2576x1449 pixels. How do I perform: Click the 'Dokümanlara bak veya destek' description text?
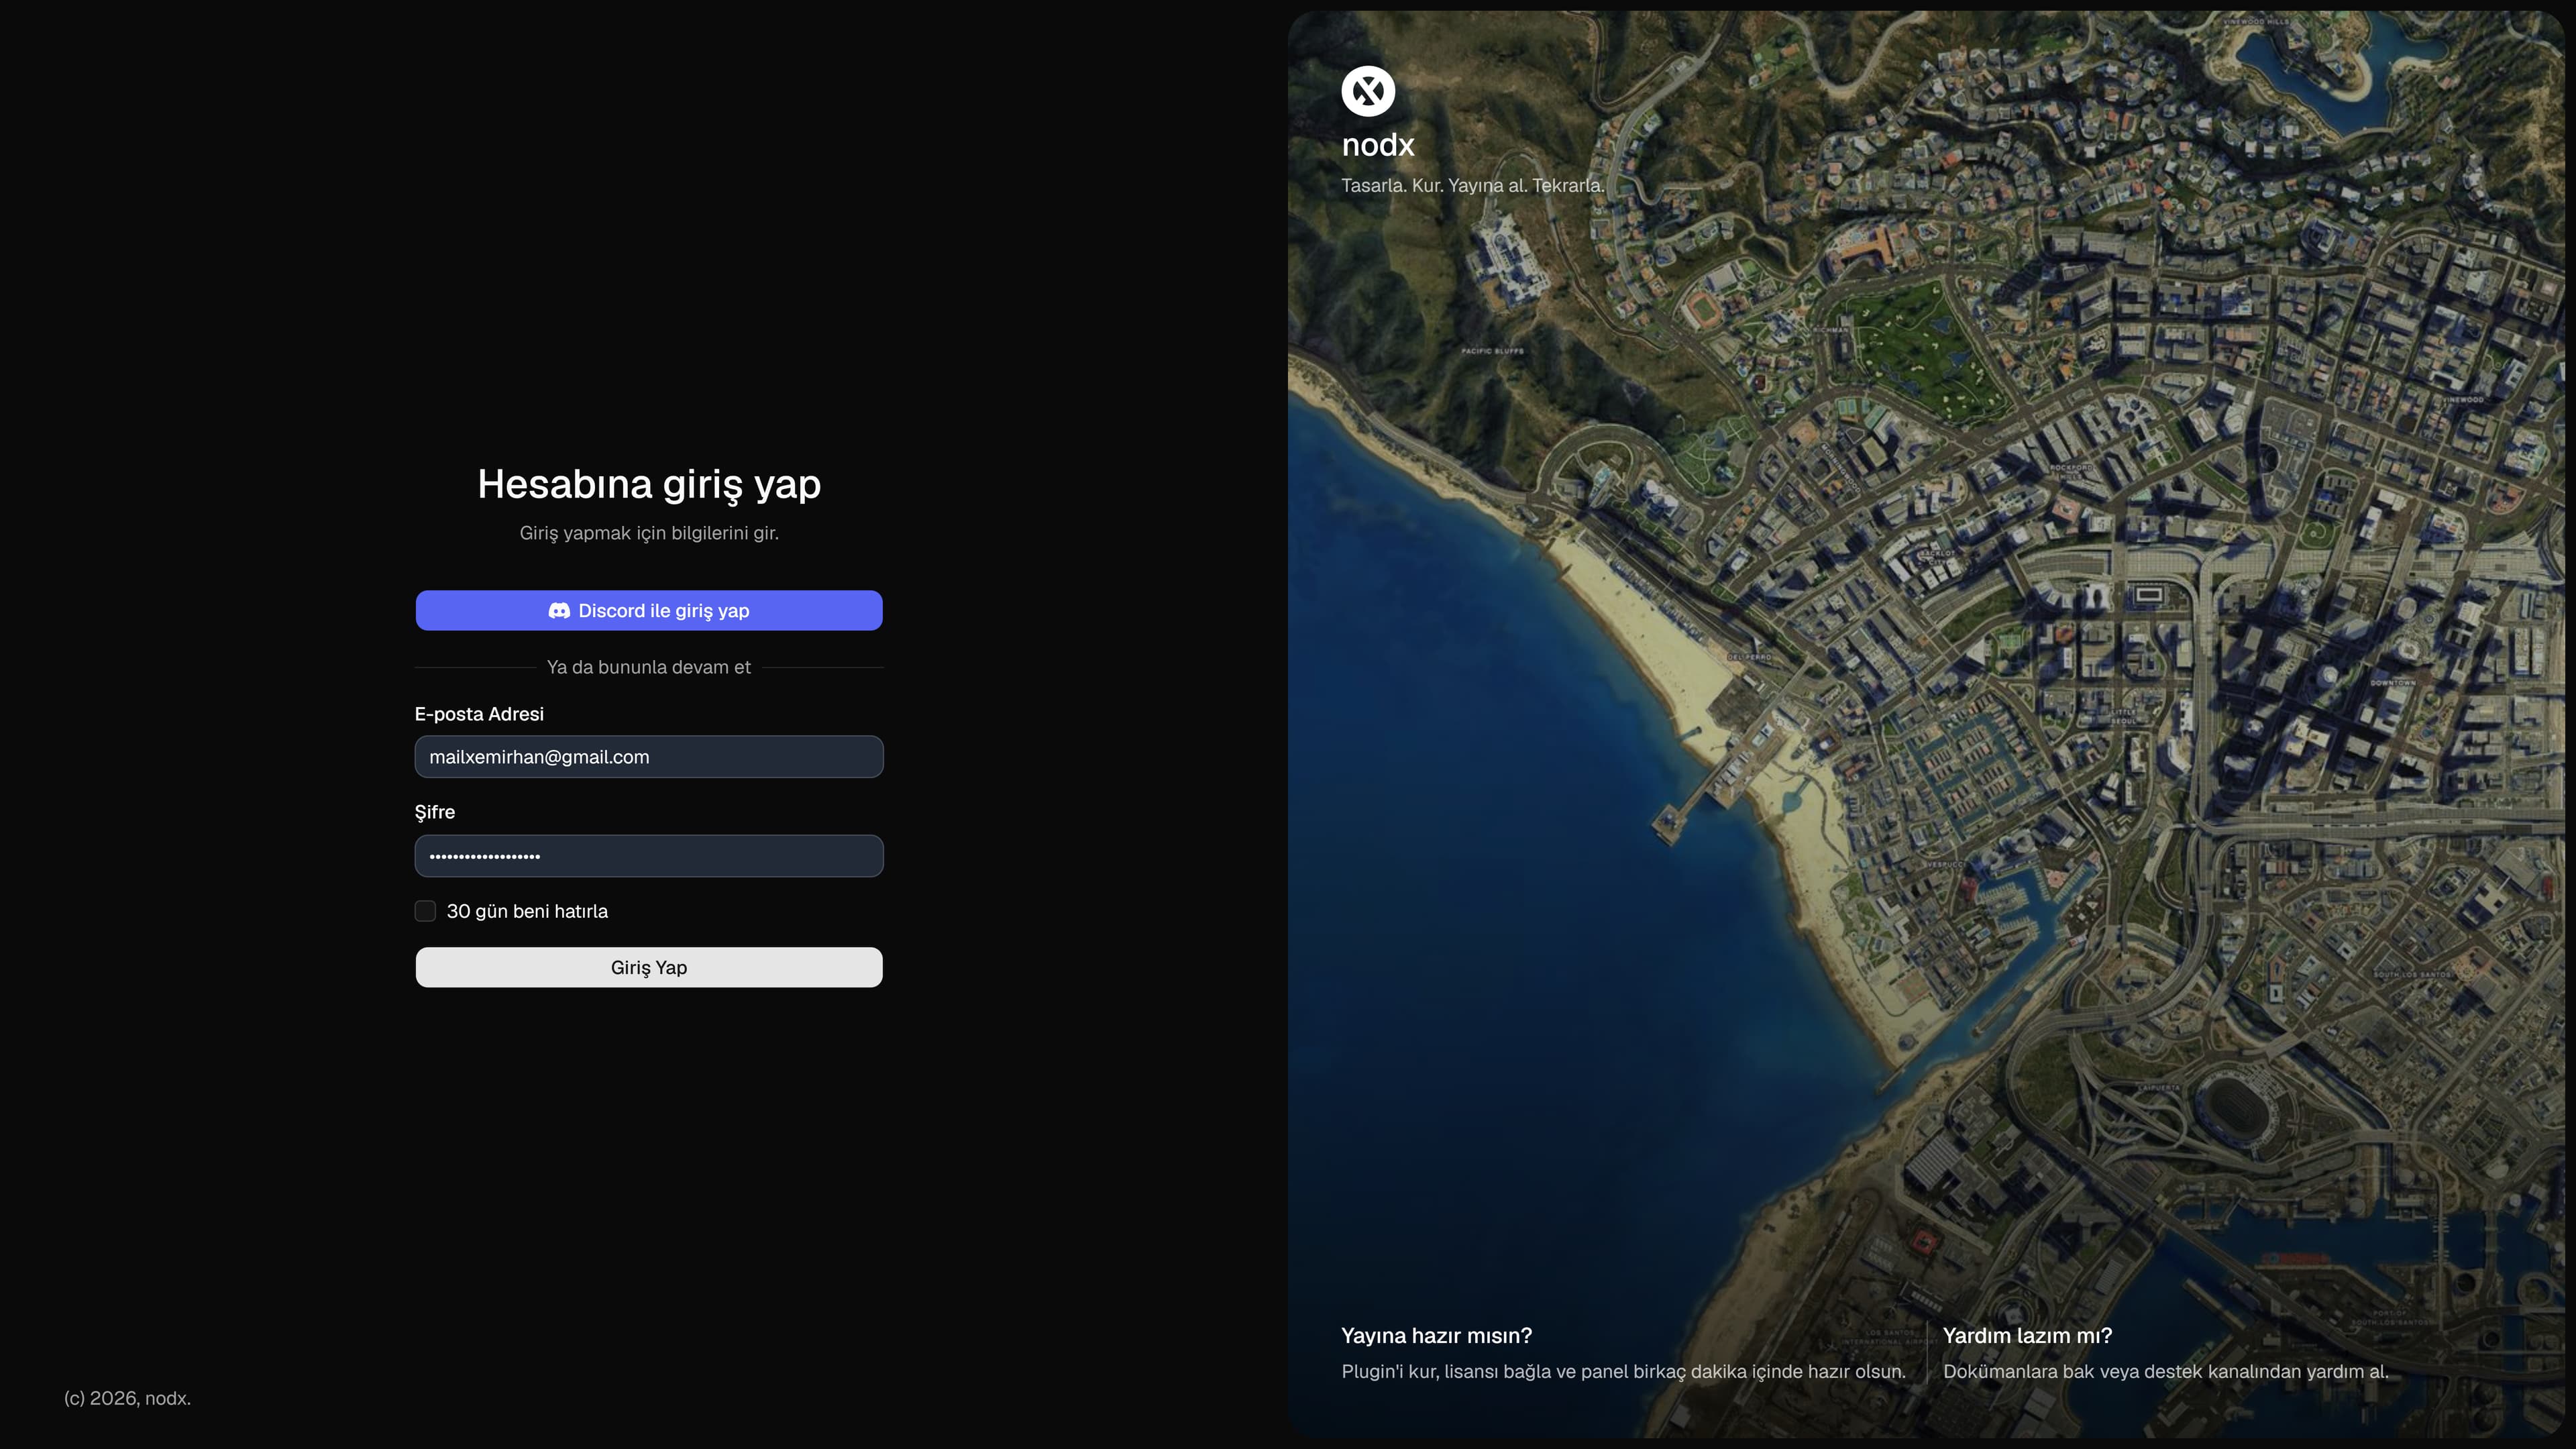(2166, 1372)
